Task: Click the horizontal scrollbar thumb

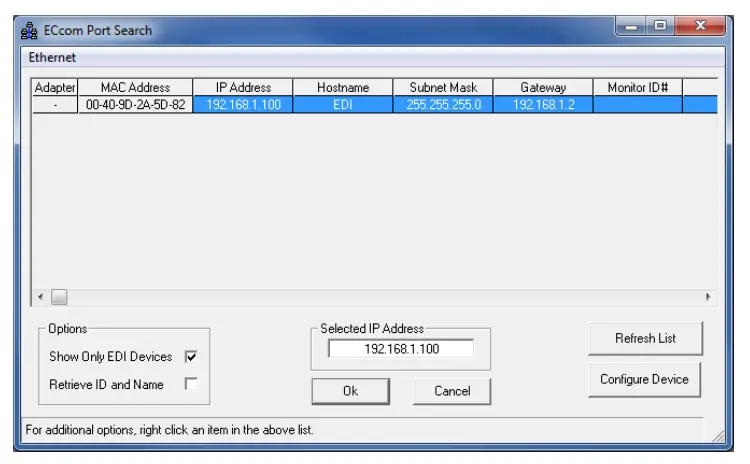Action: 59,297
